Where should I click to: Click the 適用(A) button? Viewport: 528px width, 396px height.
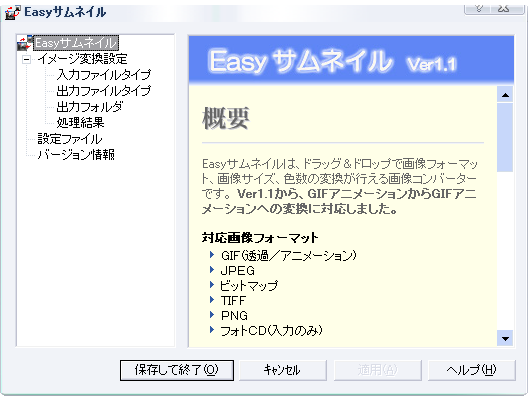click(x=377, y=370)
